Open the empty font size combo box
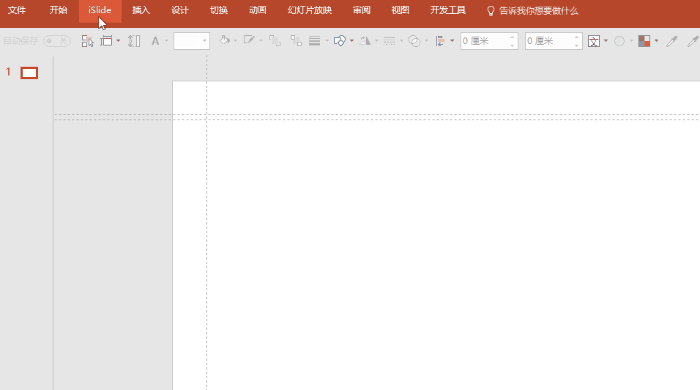 click(192, 41)
